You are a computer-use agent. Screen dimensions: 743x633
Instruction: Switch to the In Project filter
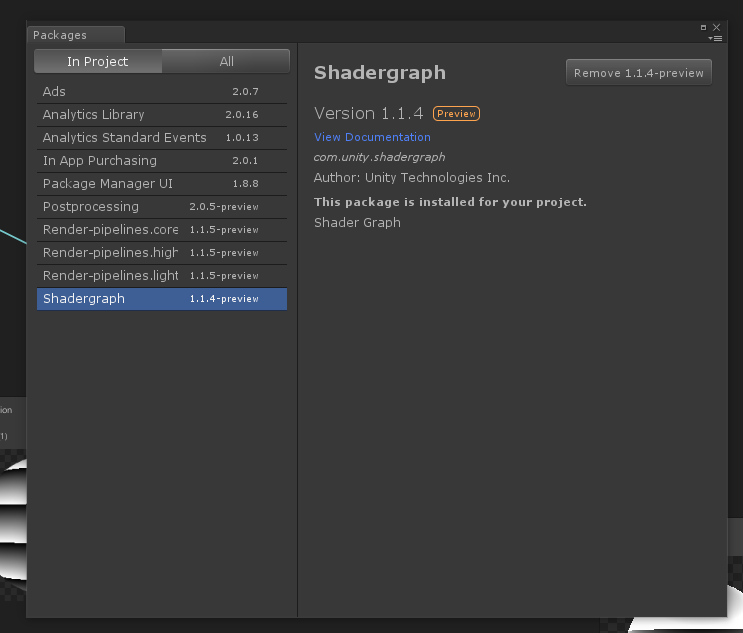click(x=98, y=61)
